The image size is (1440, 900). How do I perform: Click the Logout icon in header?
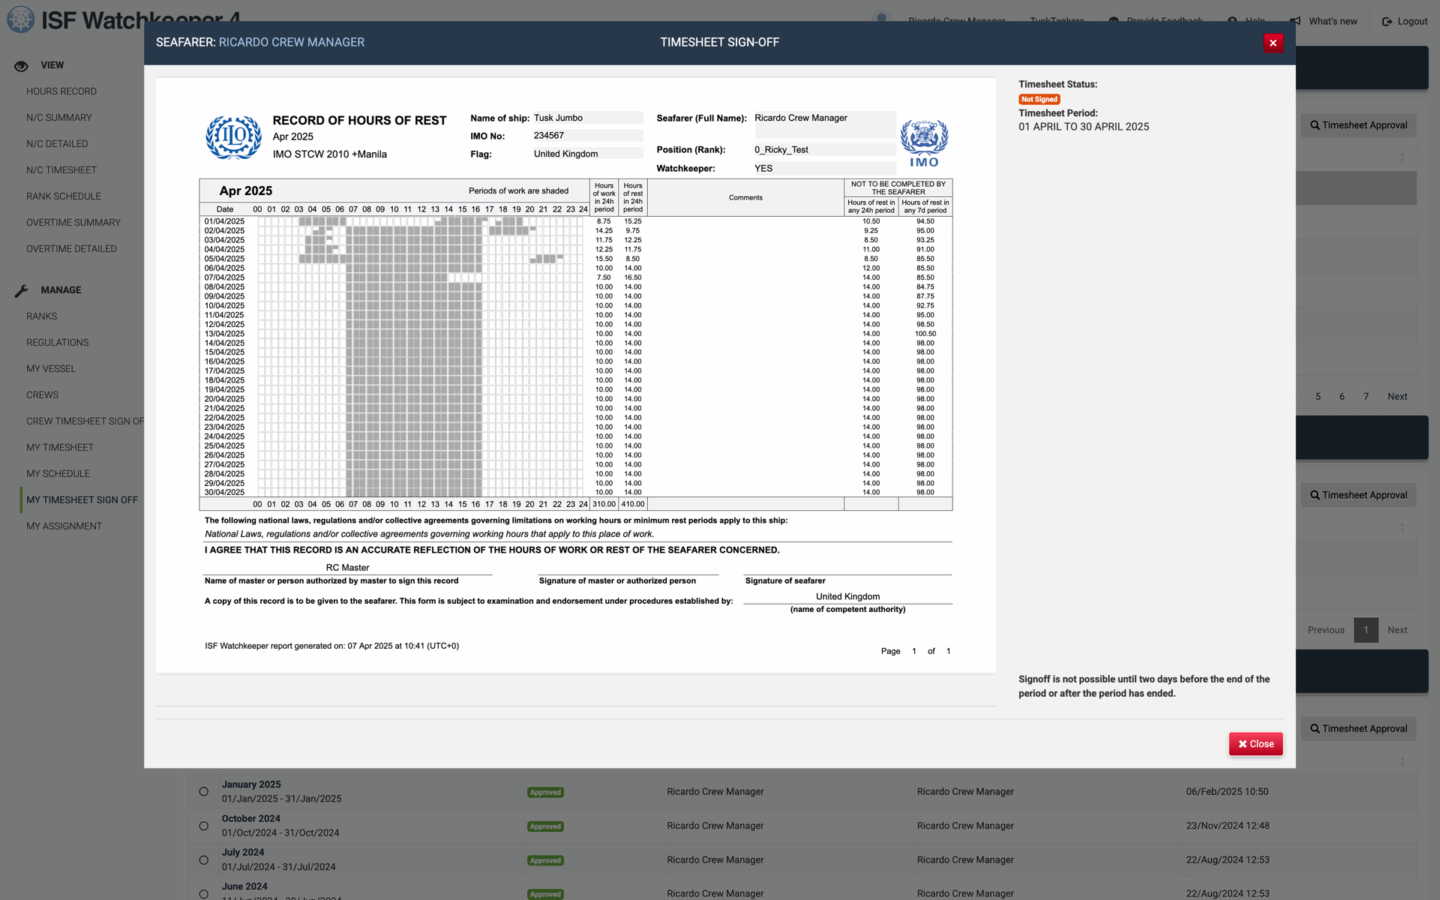click(x=1387, y=21)
